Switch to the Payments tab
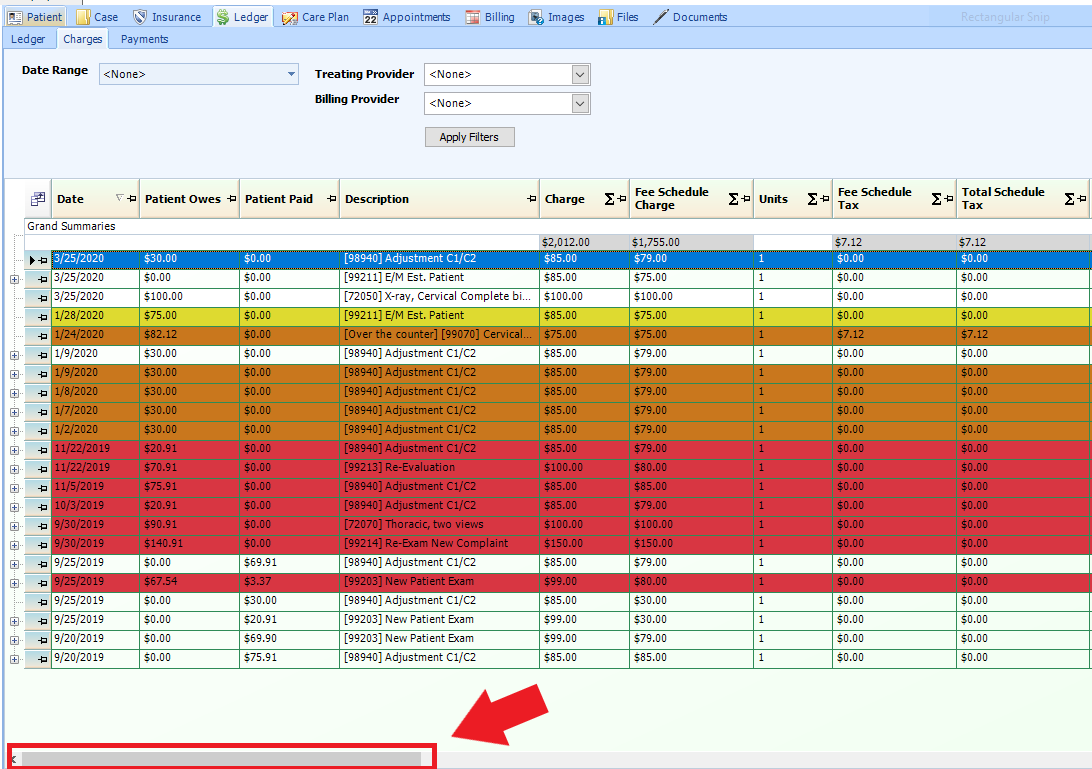The height and width of the screenshot is (769, 1092). pyautogui.click(x=143, y=39)
